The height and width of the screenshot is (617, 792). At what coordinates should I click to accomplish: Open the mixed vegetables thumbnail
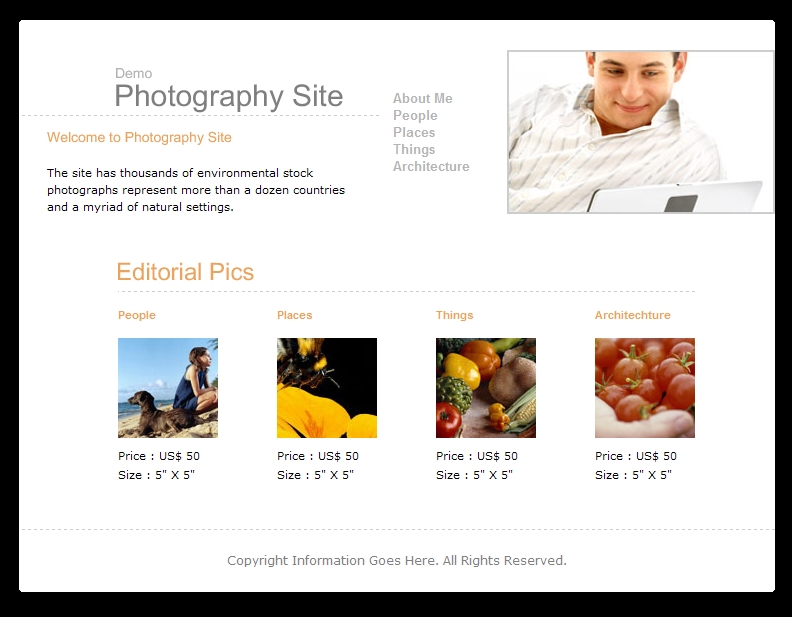[486, 388]
